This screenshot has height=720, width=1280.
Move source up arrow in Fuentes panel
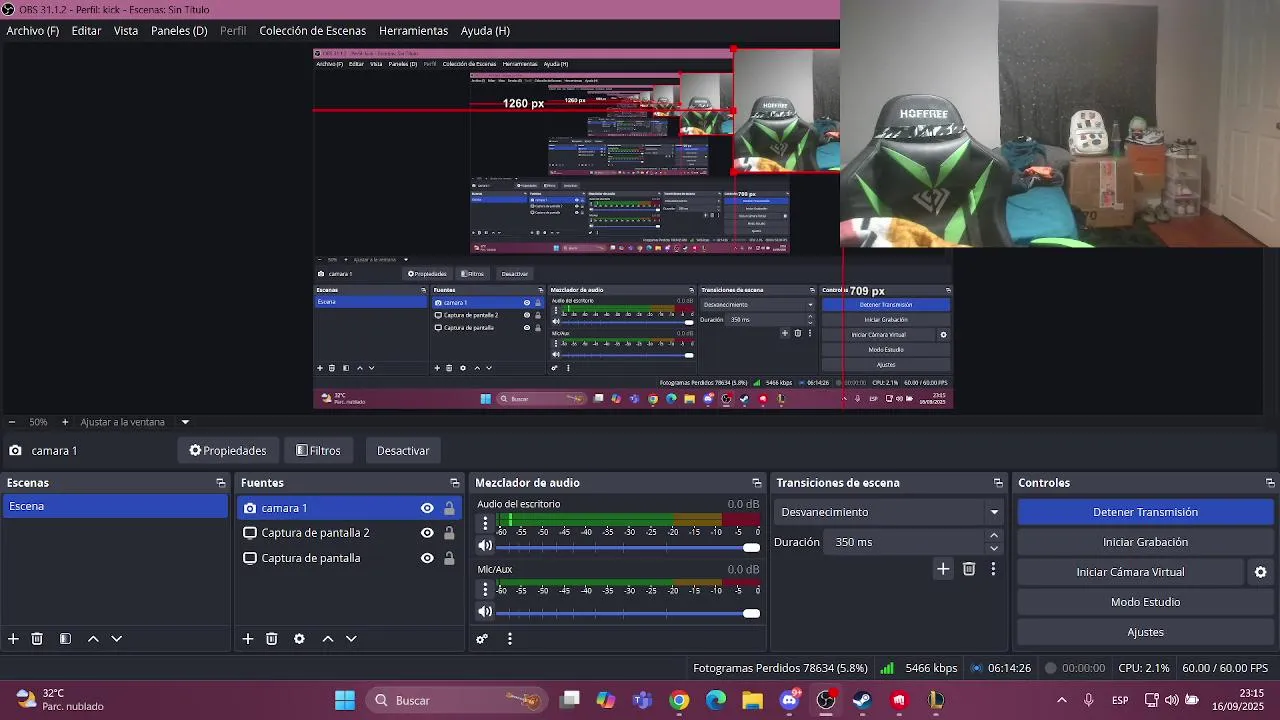(x=327, y=639)
